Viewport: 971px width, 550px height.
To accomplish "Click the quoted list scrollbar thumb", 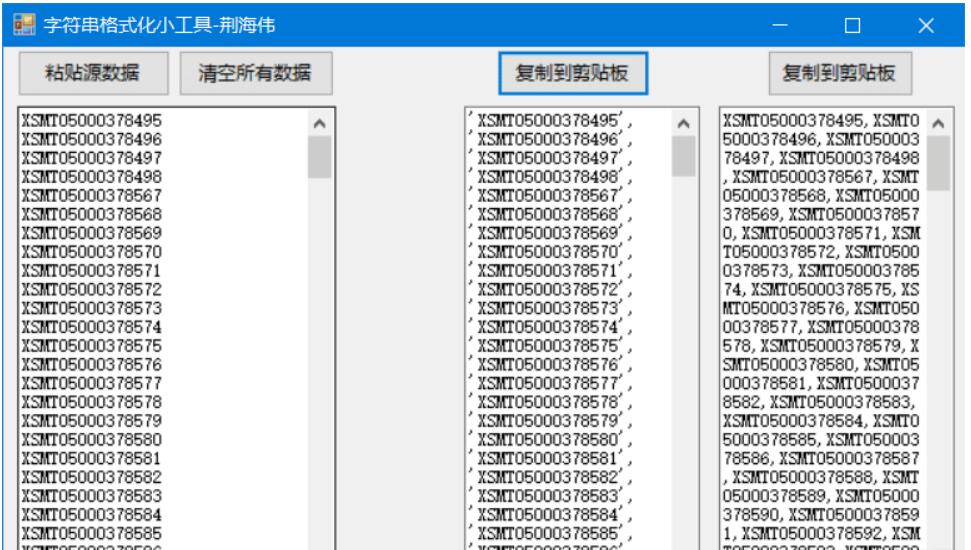I will click(x=684, y=156).
